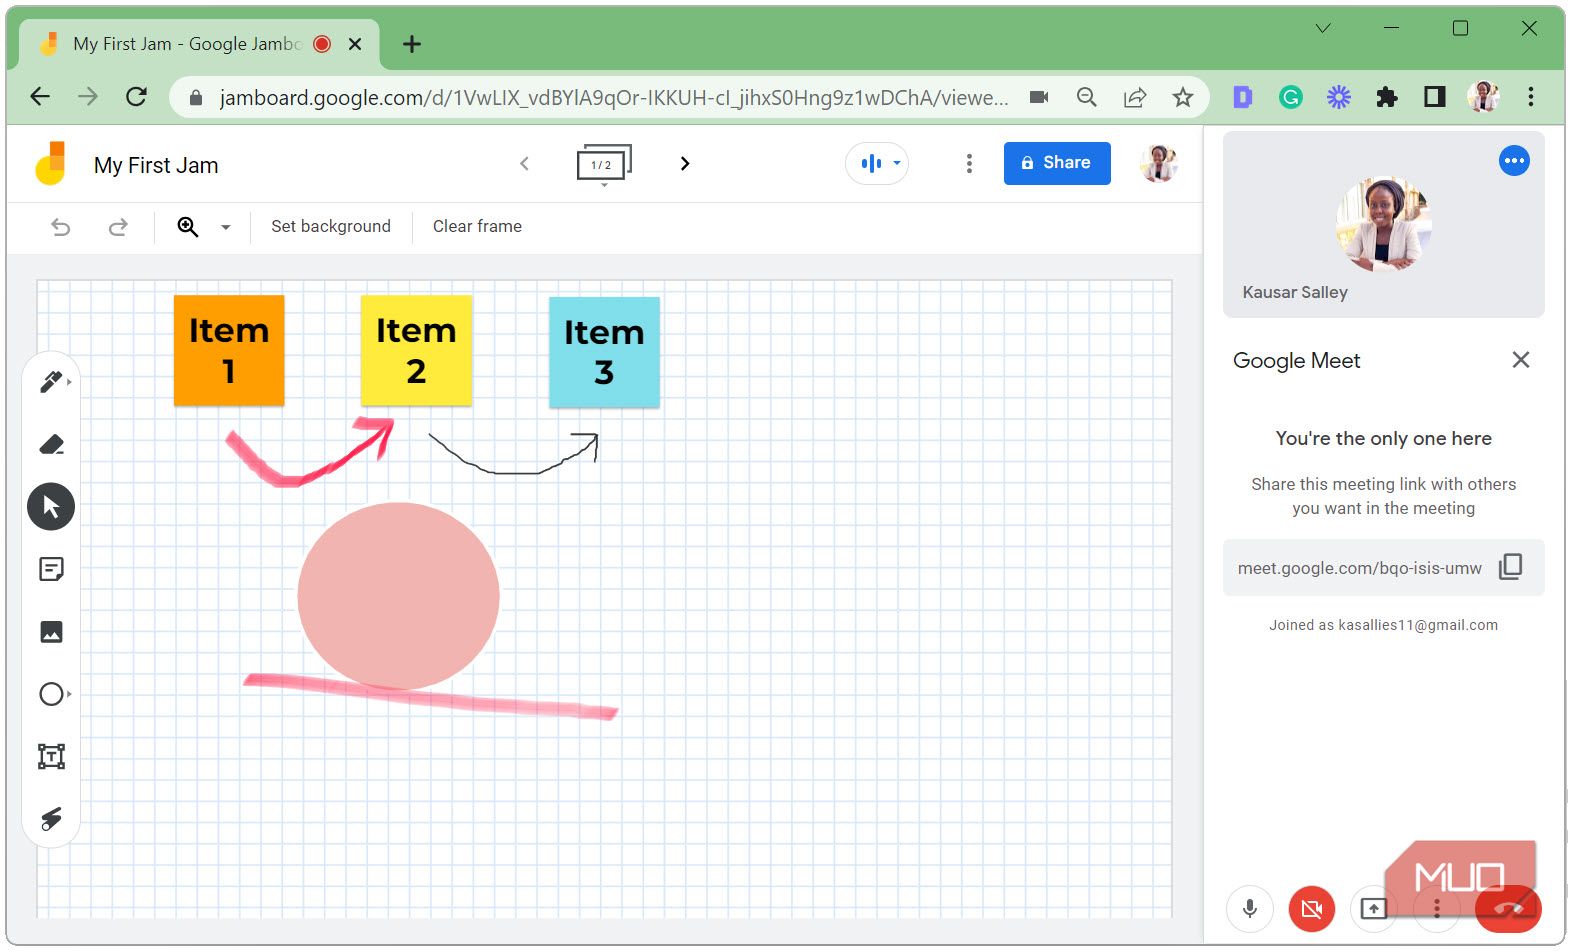
Task: Copy the meeting link
Action: pos(1510,567)
